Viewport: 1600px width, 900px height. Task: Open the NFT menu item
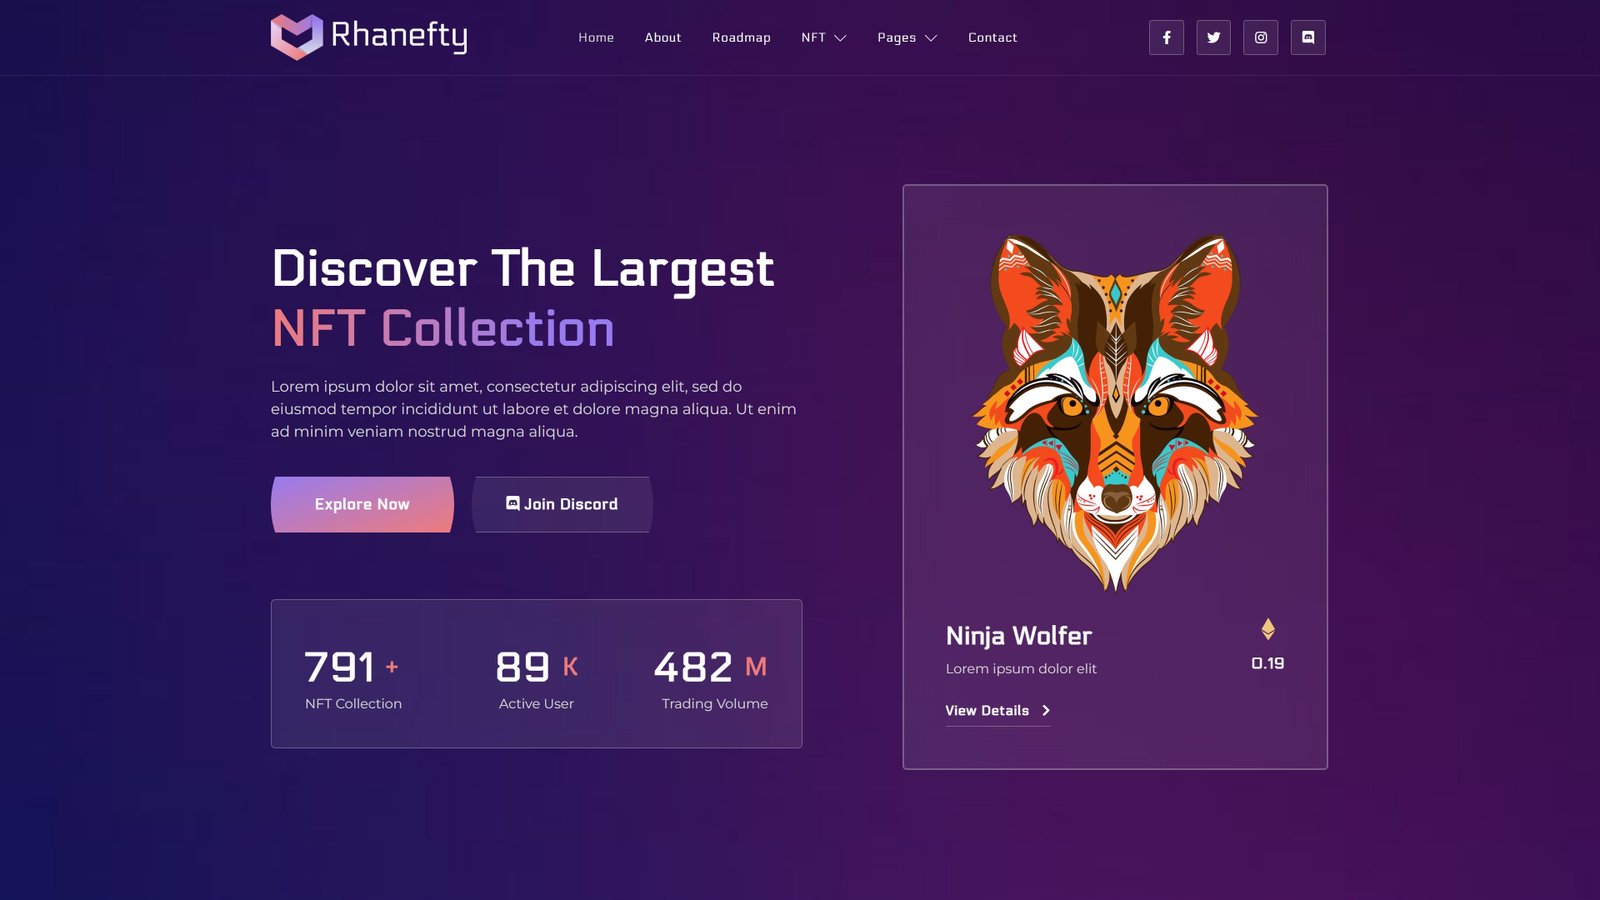pos(813,37)
